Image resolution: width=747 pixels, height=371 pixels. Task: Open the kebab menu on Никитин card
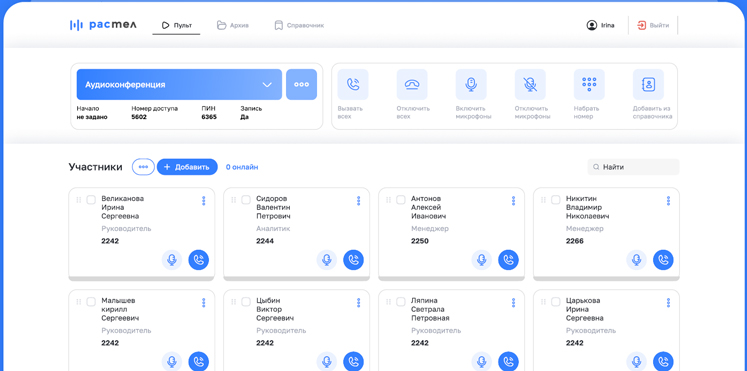pyautogui.click(x=668, y=201)
